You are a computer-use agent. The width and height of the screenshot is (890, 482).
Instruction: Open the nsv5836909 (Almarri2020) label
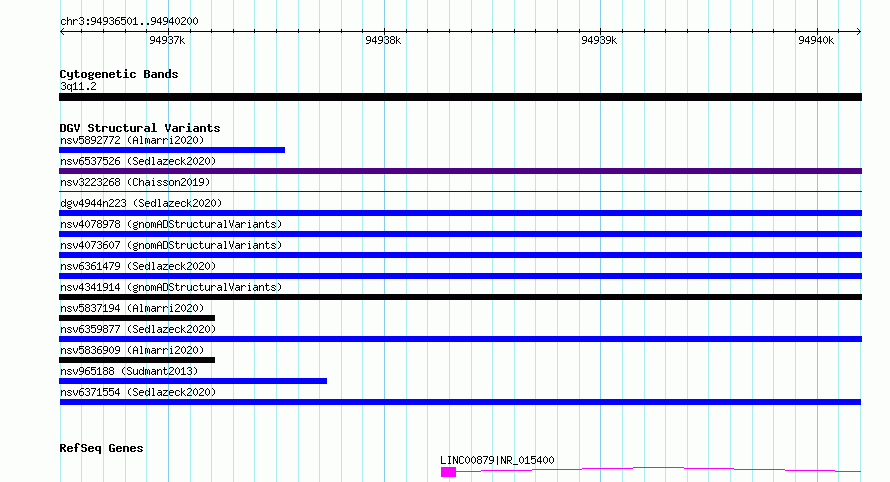point(132,350)
